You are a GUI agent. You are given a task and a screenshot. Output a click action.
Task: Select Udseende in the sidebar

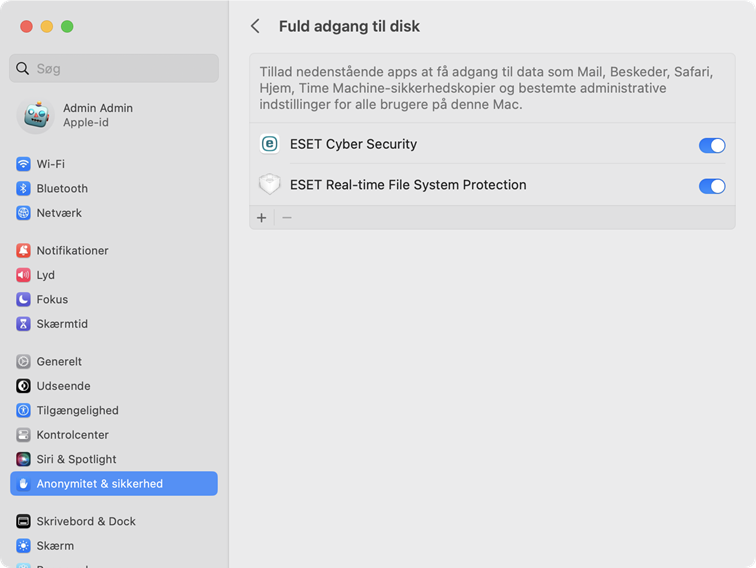pos(114,386)
